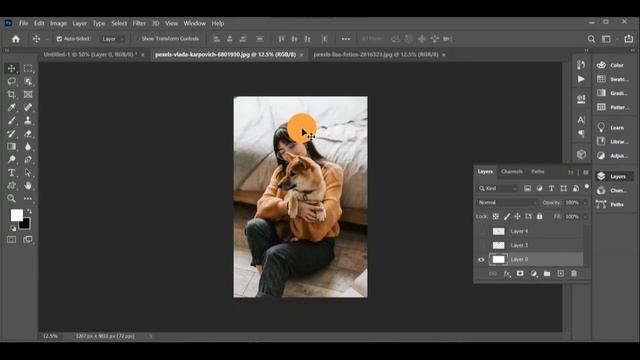Show Layer 4 via its visibility box

point(481,231)
